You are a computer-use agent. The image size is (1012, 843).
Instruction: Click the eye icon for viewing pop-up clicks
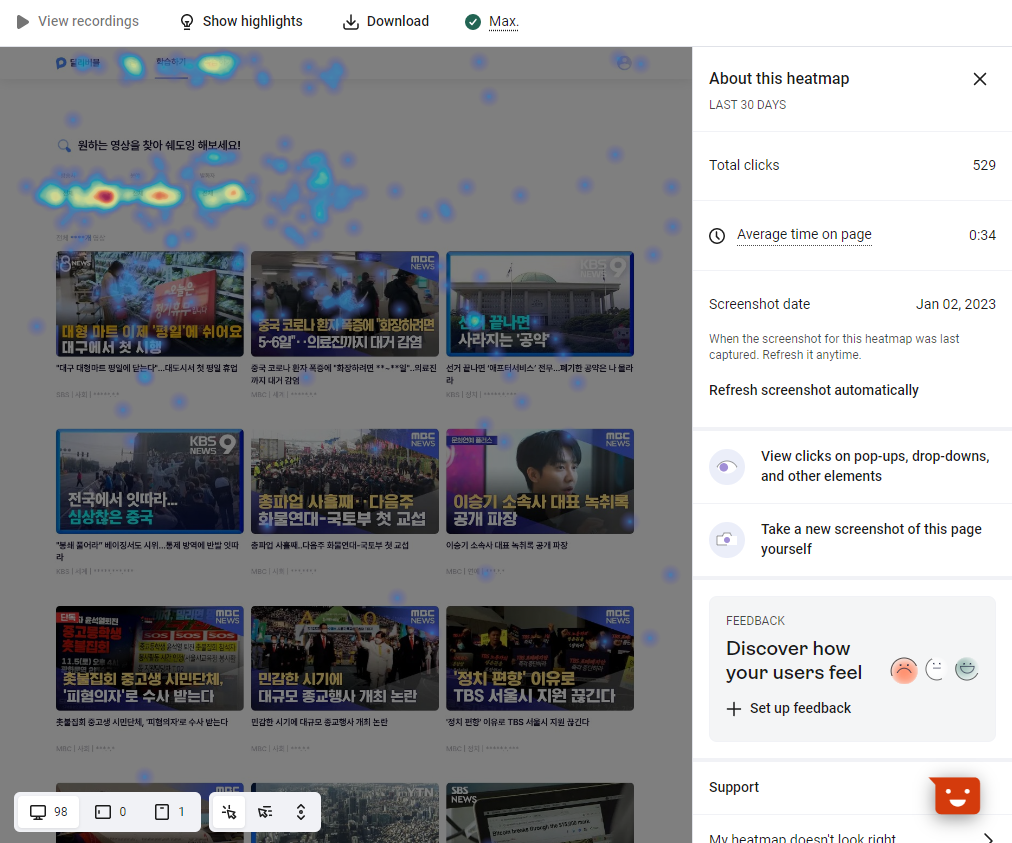[x=727, y=467]
